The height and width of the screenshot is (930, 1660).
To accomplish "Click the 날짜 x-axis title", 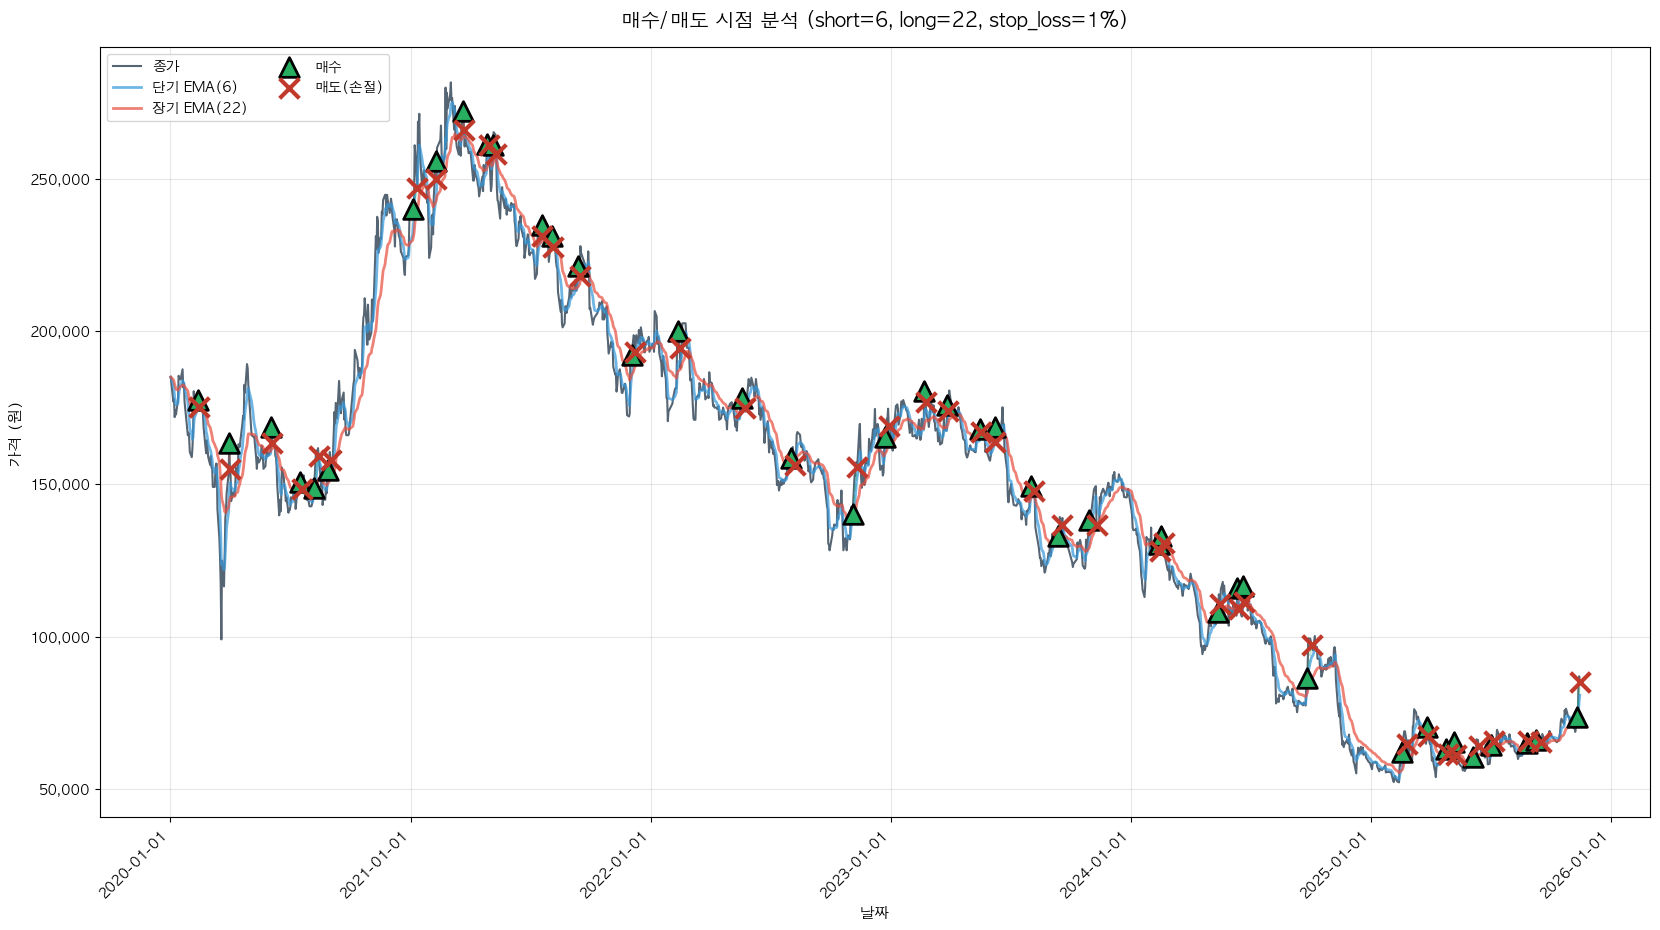I will pos(874,912).
